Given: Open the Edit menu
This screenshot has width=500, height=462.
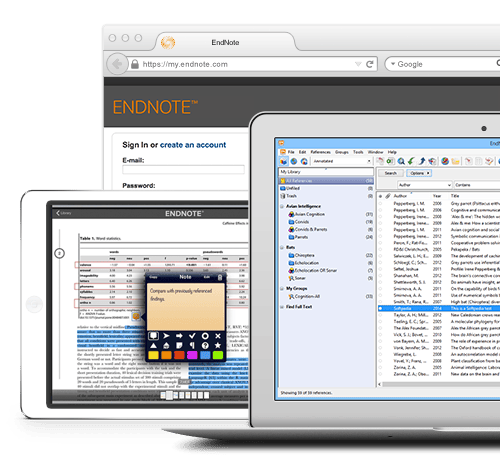Looking at the screenshot, I should [302, 152].
